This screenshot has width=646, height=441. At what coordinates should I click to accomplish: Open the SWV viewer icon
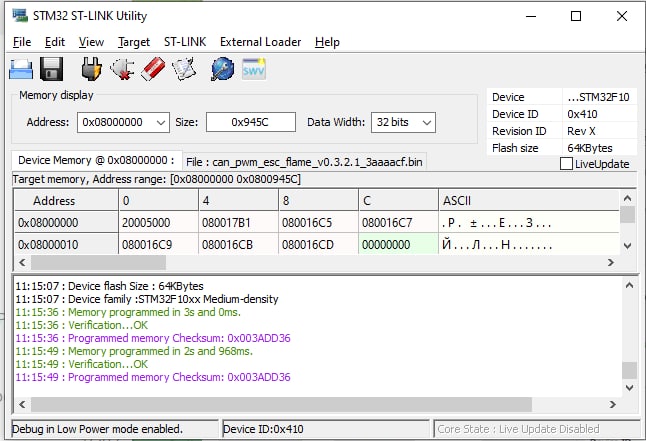click(253, 69)
